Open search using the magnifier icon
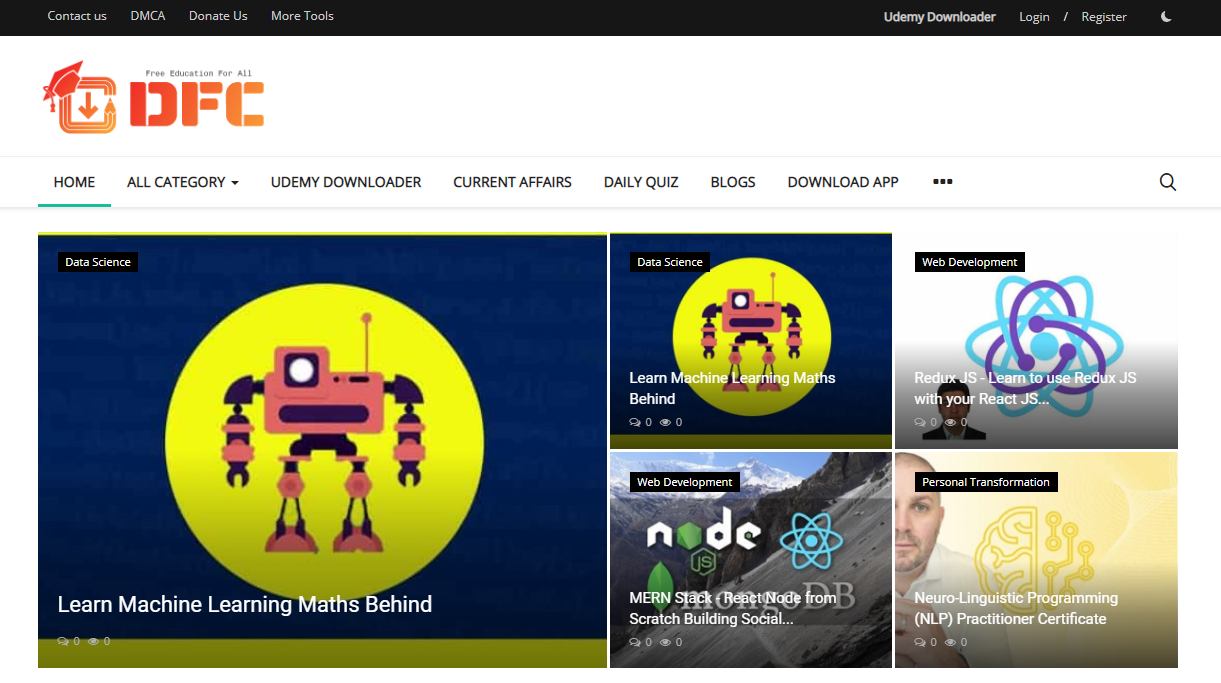The width and height of the screenshot is (1221, 683). (x=1167, y=182)
